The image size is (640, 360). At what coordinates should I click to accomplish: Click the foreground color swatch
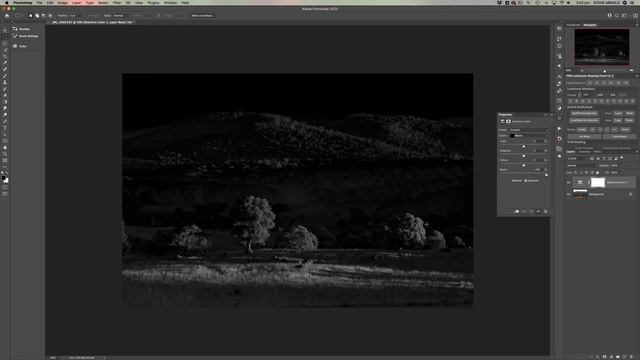pos(4,178)
